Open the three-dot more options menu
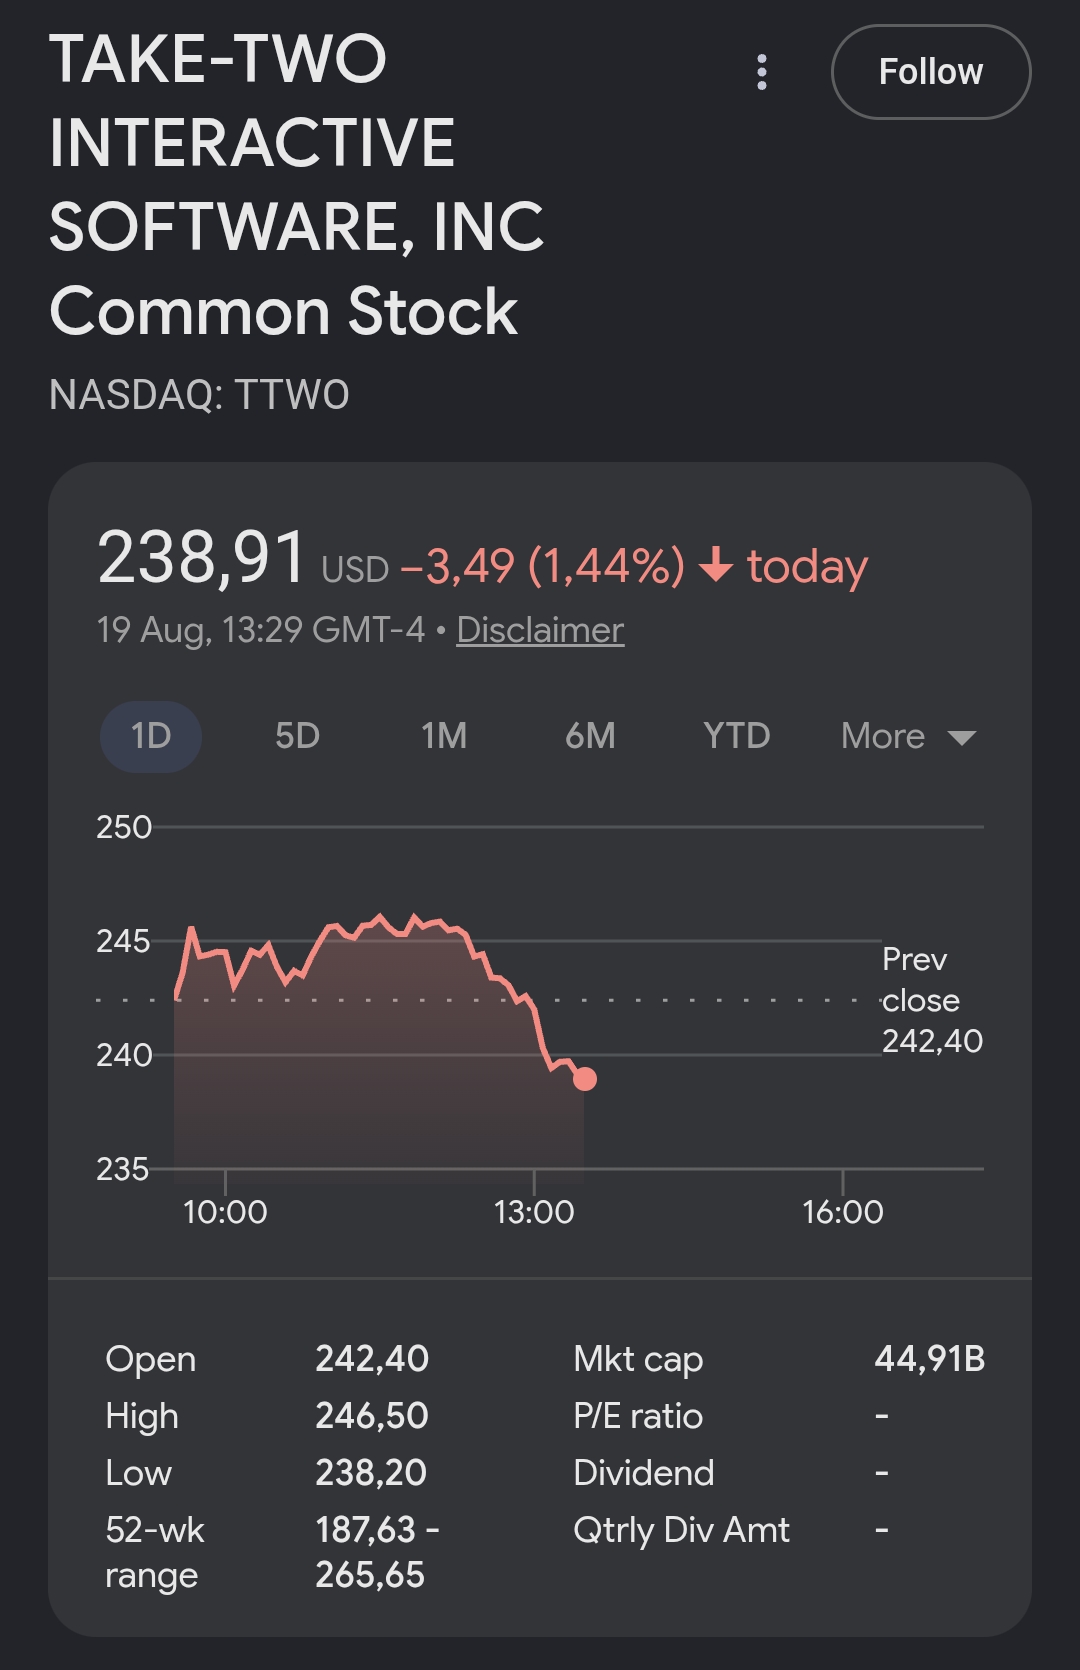 pos(762,72)
